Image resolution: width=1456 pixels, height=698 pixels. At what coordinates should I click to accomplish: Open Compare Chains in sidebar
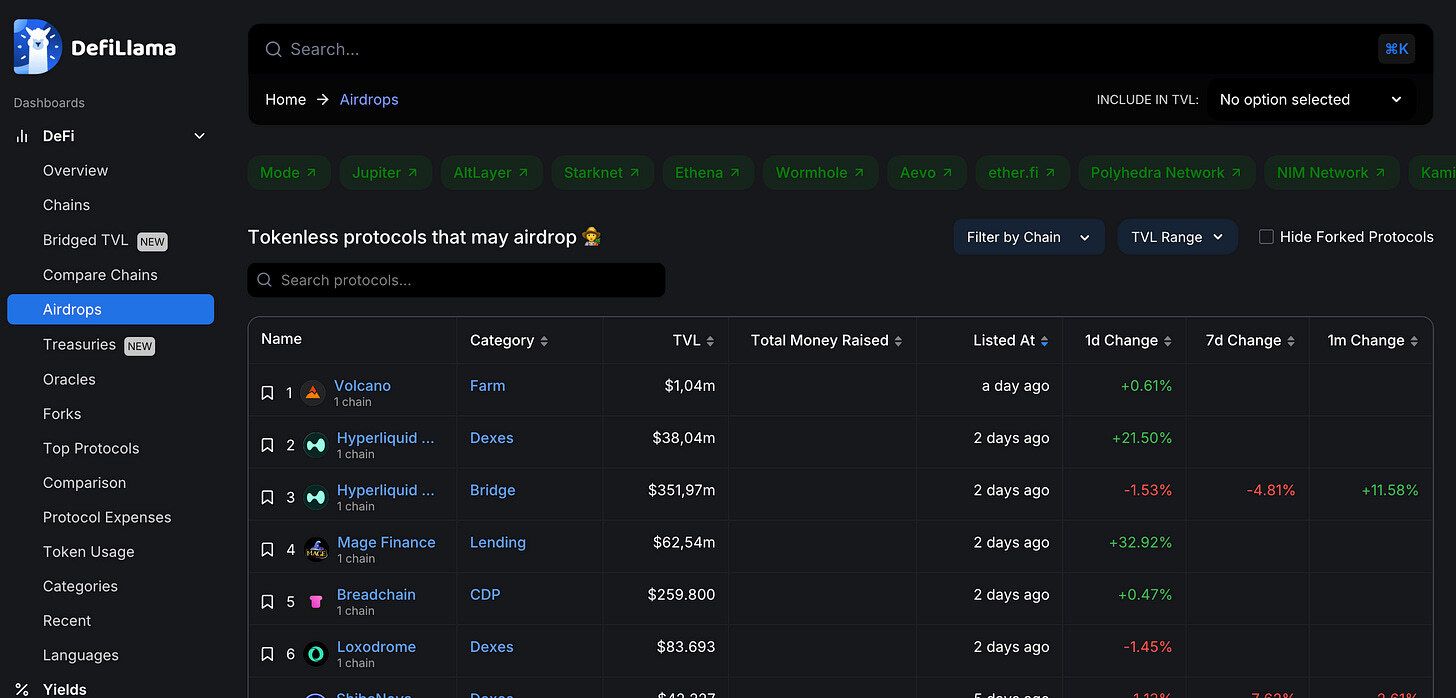click(100, 275)
